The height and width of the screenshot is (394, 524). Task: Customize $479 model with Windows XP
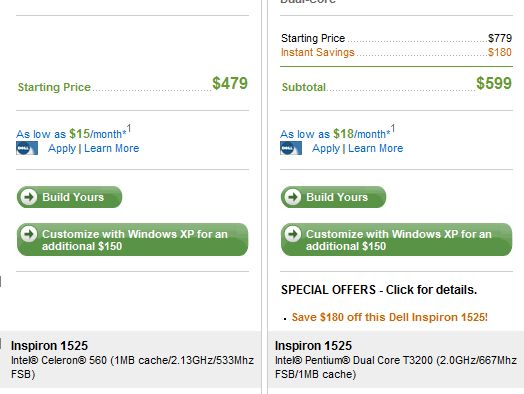[x=133, y=240]
